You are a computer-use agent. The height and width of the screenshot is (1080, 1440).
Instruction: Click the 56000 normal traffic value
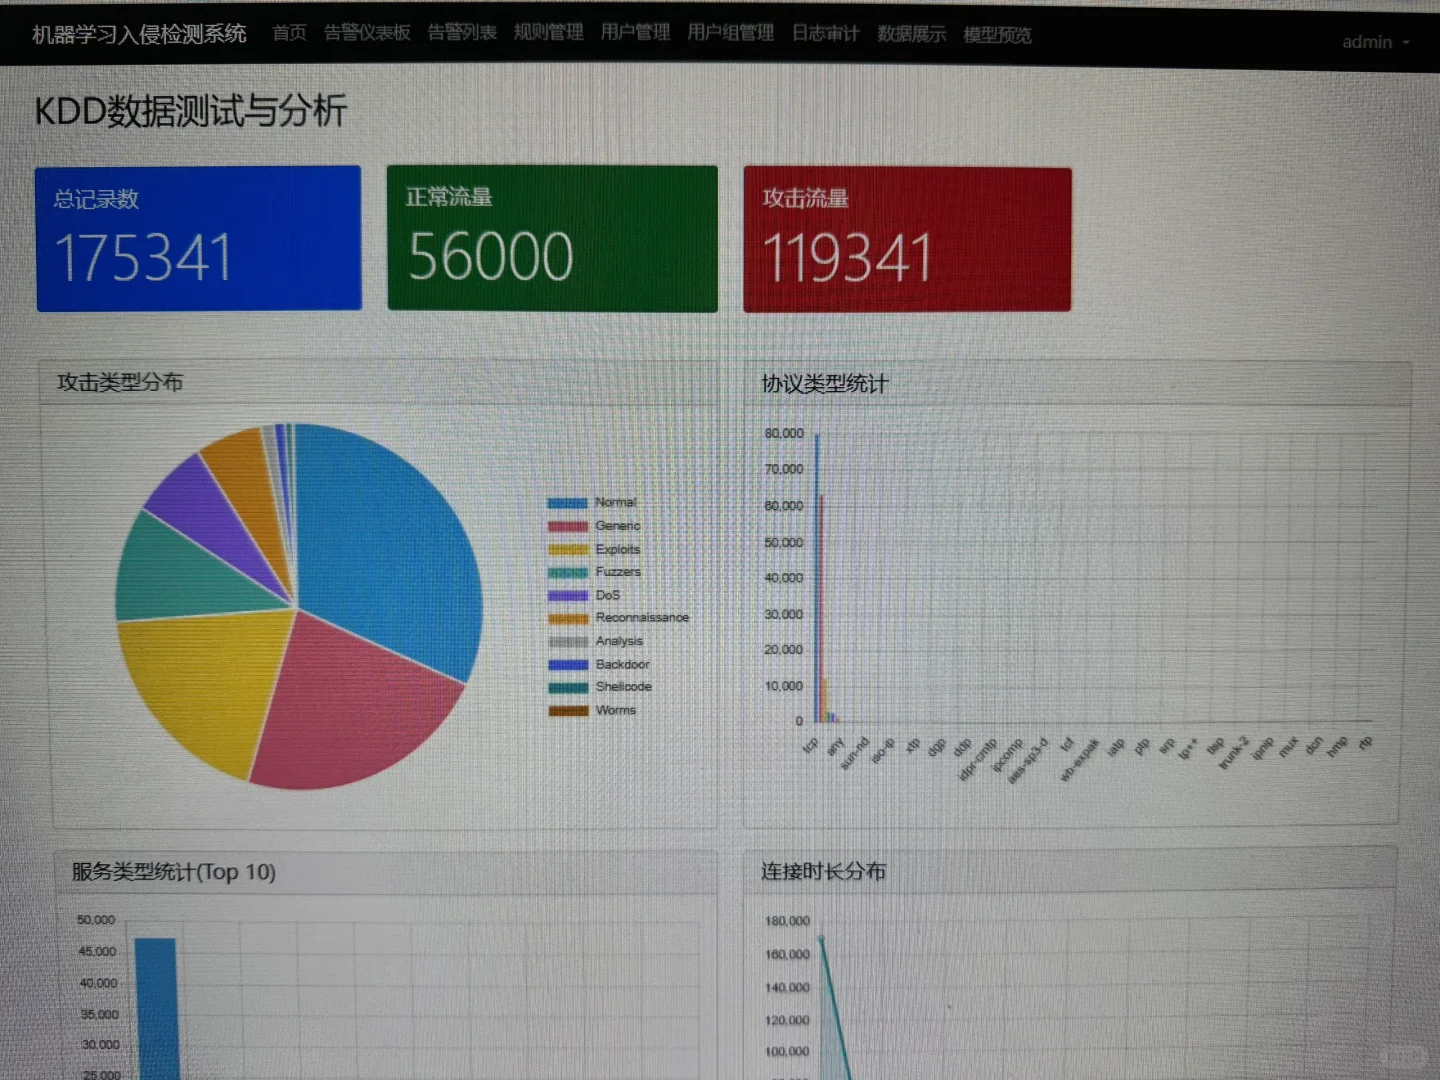(491, 256)
